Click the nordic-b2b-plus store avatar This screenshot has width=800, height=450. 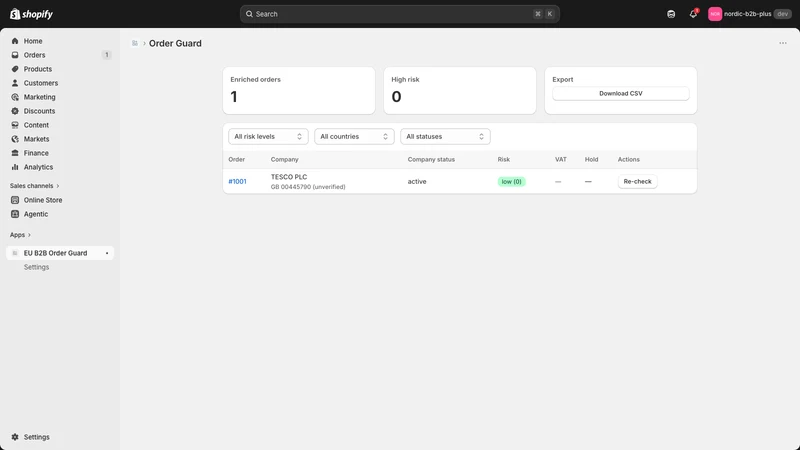[715, 14]
